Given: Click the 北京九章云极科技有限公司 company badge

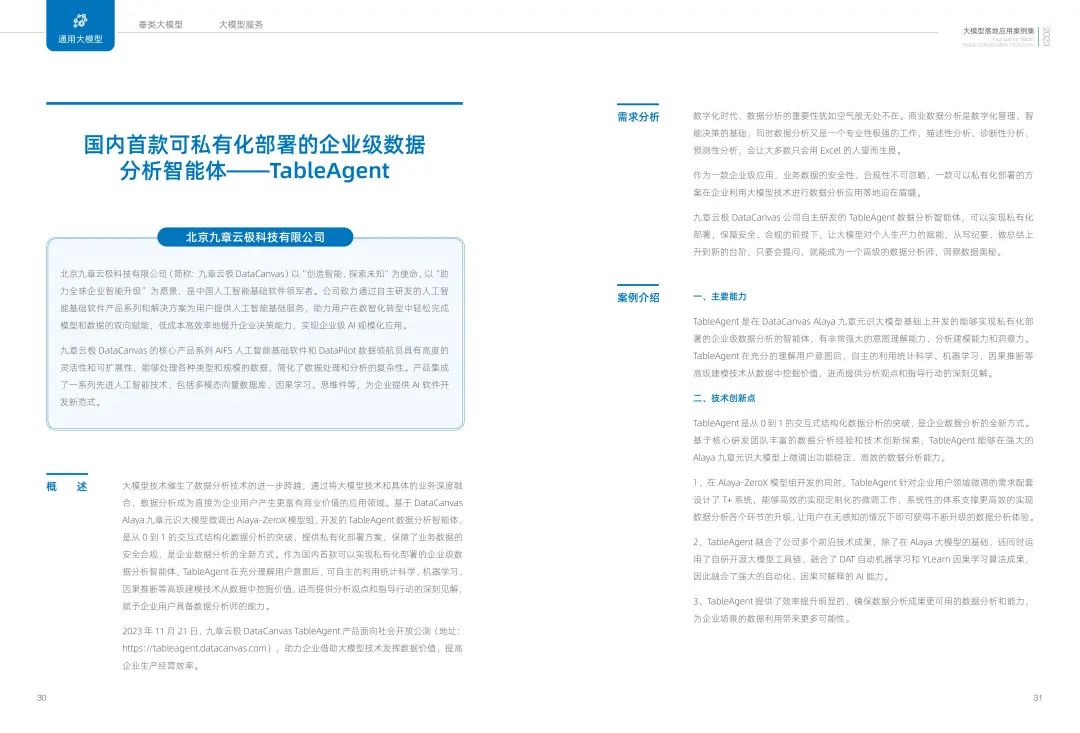Looking at the screenshot, I should click(x=255, y=237).
